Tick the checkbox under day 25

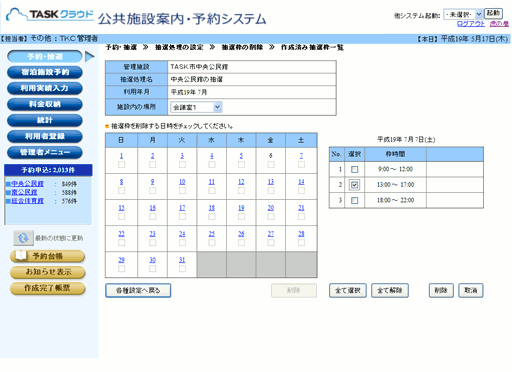click(212, 242)
